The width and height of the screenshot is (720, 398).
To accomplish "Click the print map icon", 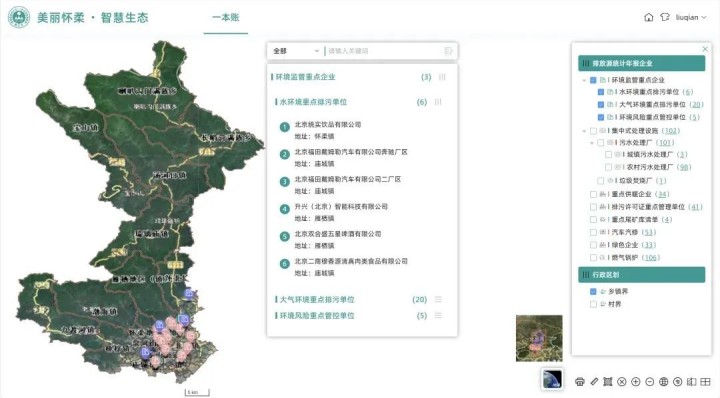I will [579, 381].
